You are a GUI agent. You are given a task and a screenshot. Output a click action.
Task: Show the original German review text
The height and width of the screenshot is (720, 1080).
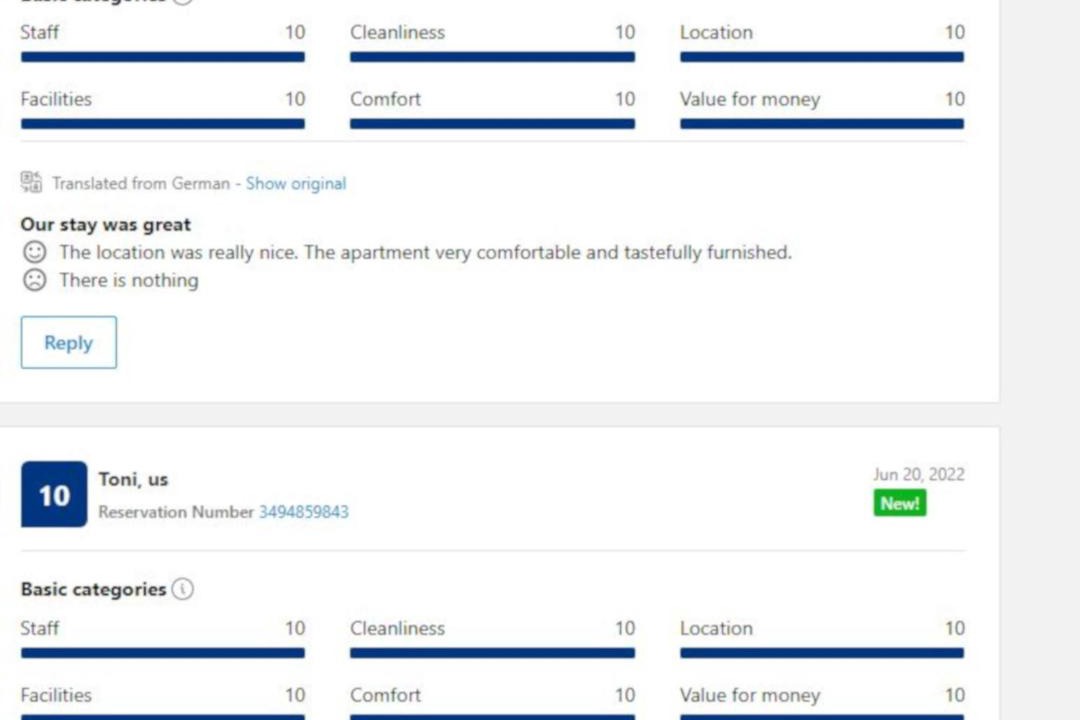coord(296,183)
